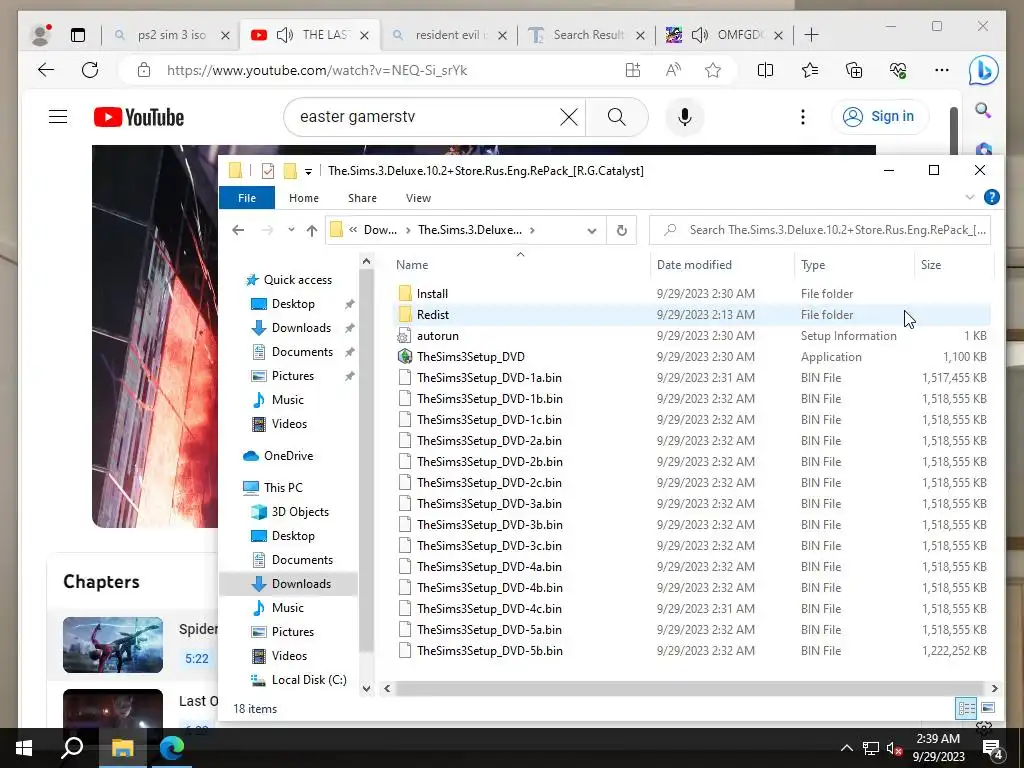Clear the YouTube search box
Viewport: 1024px width, 768px height.
[x=569, y=117]
